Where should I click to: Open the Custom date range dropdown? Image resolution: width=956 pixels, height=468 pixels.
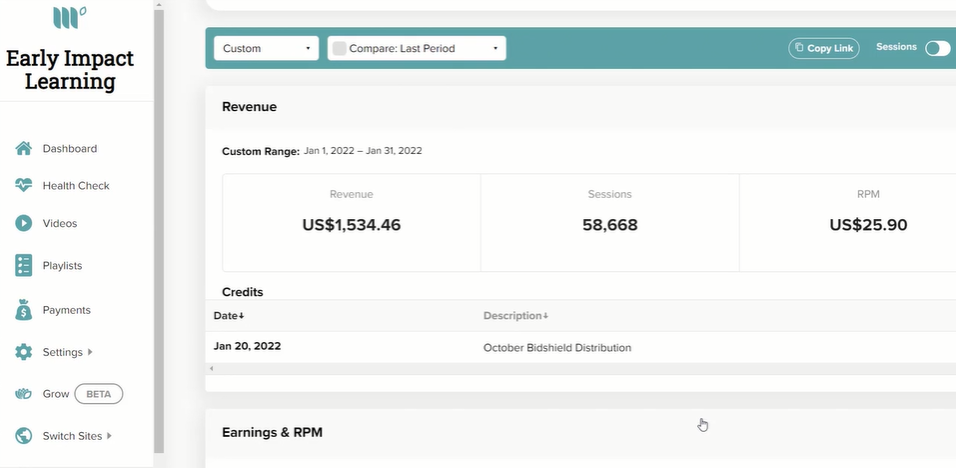(x=266, y=48)
